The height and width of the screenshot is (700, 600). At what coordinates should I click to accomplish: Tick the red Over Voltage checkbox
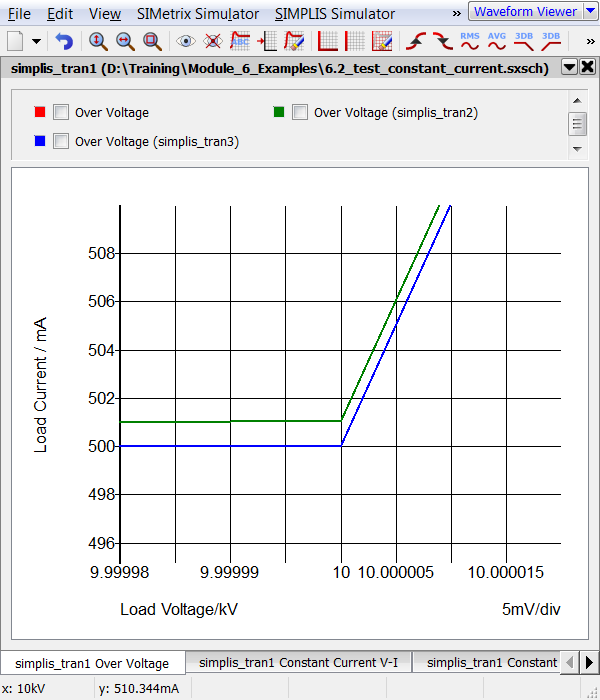(x=60, y=113)
